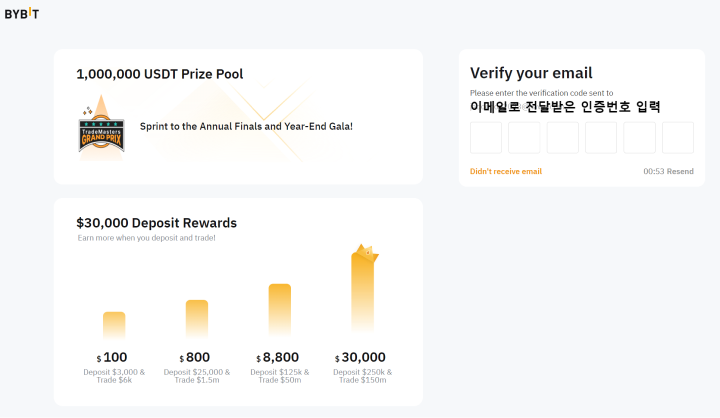Open the "Didn't receive email" link
This screenshot has height=418, width=720.
pos(506,171)
